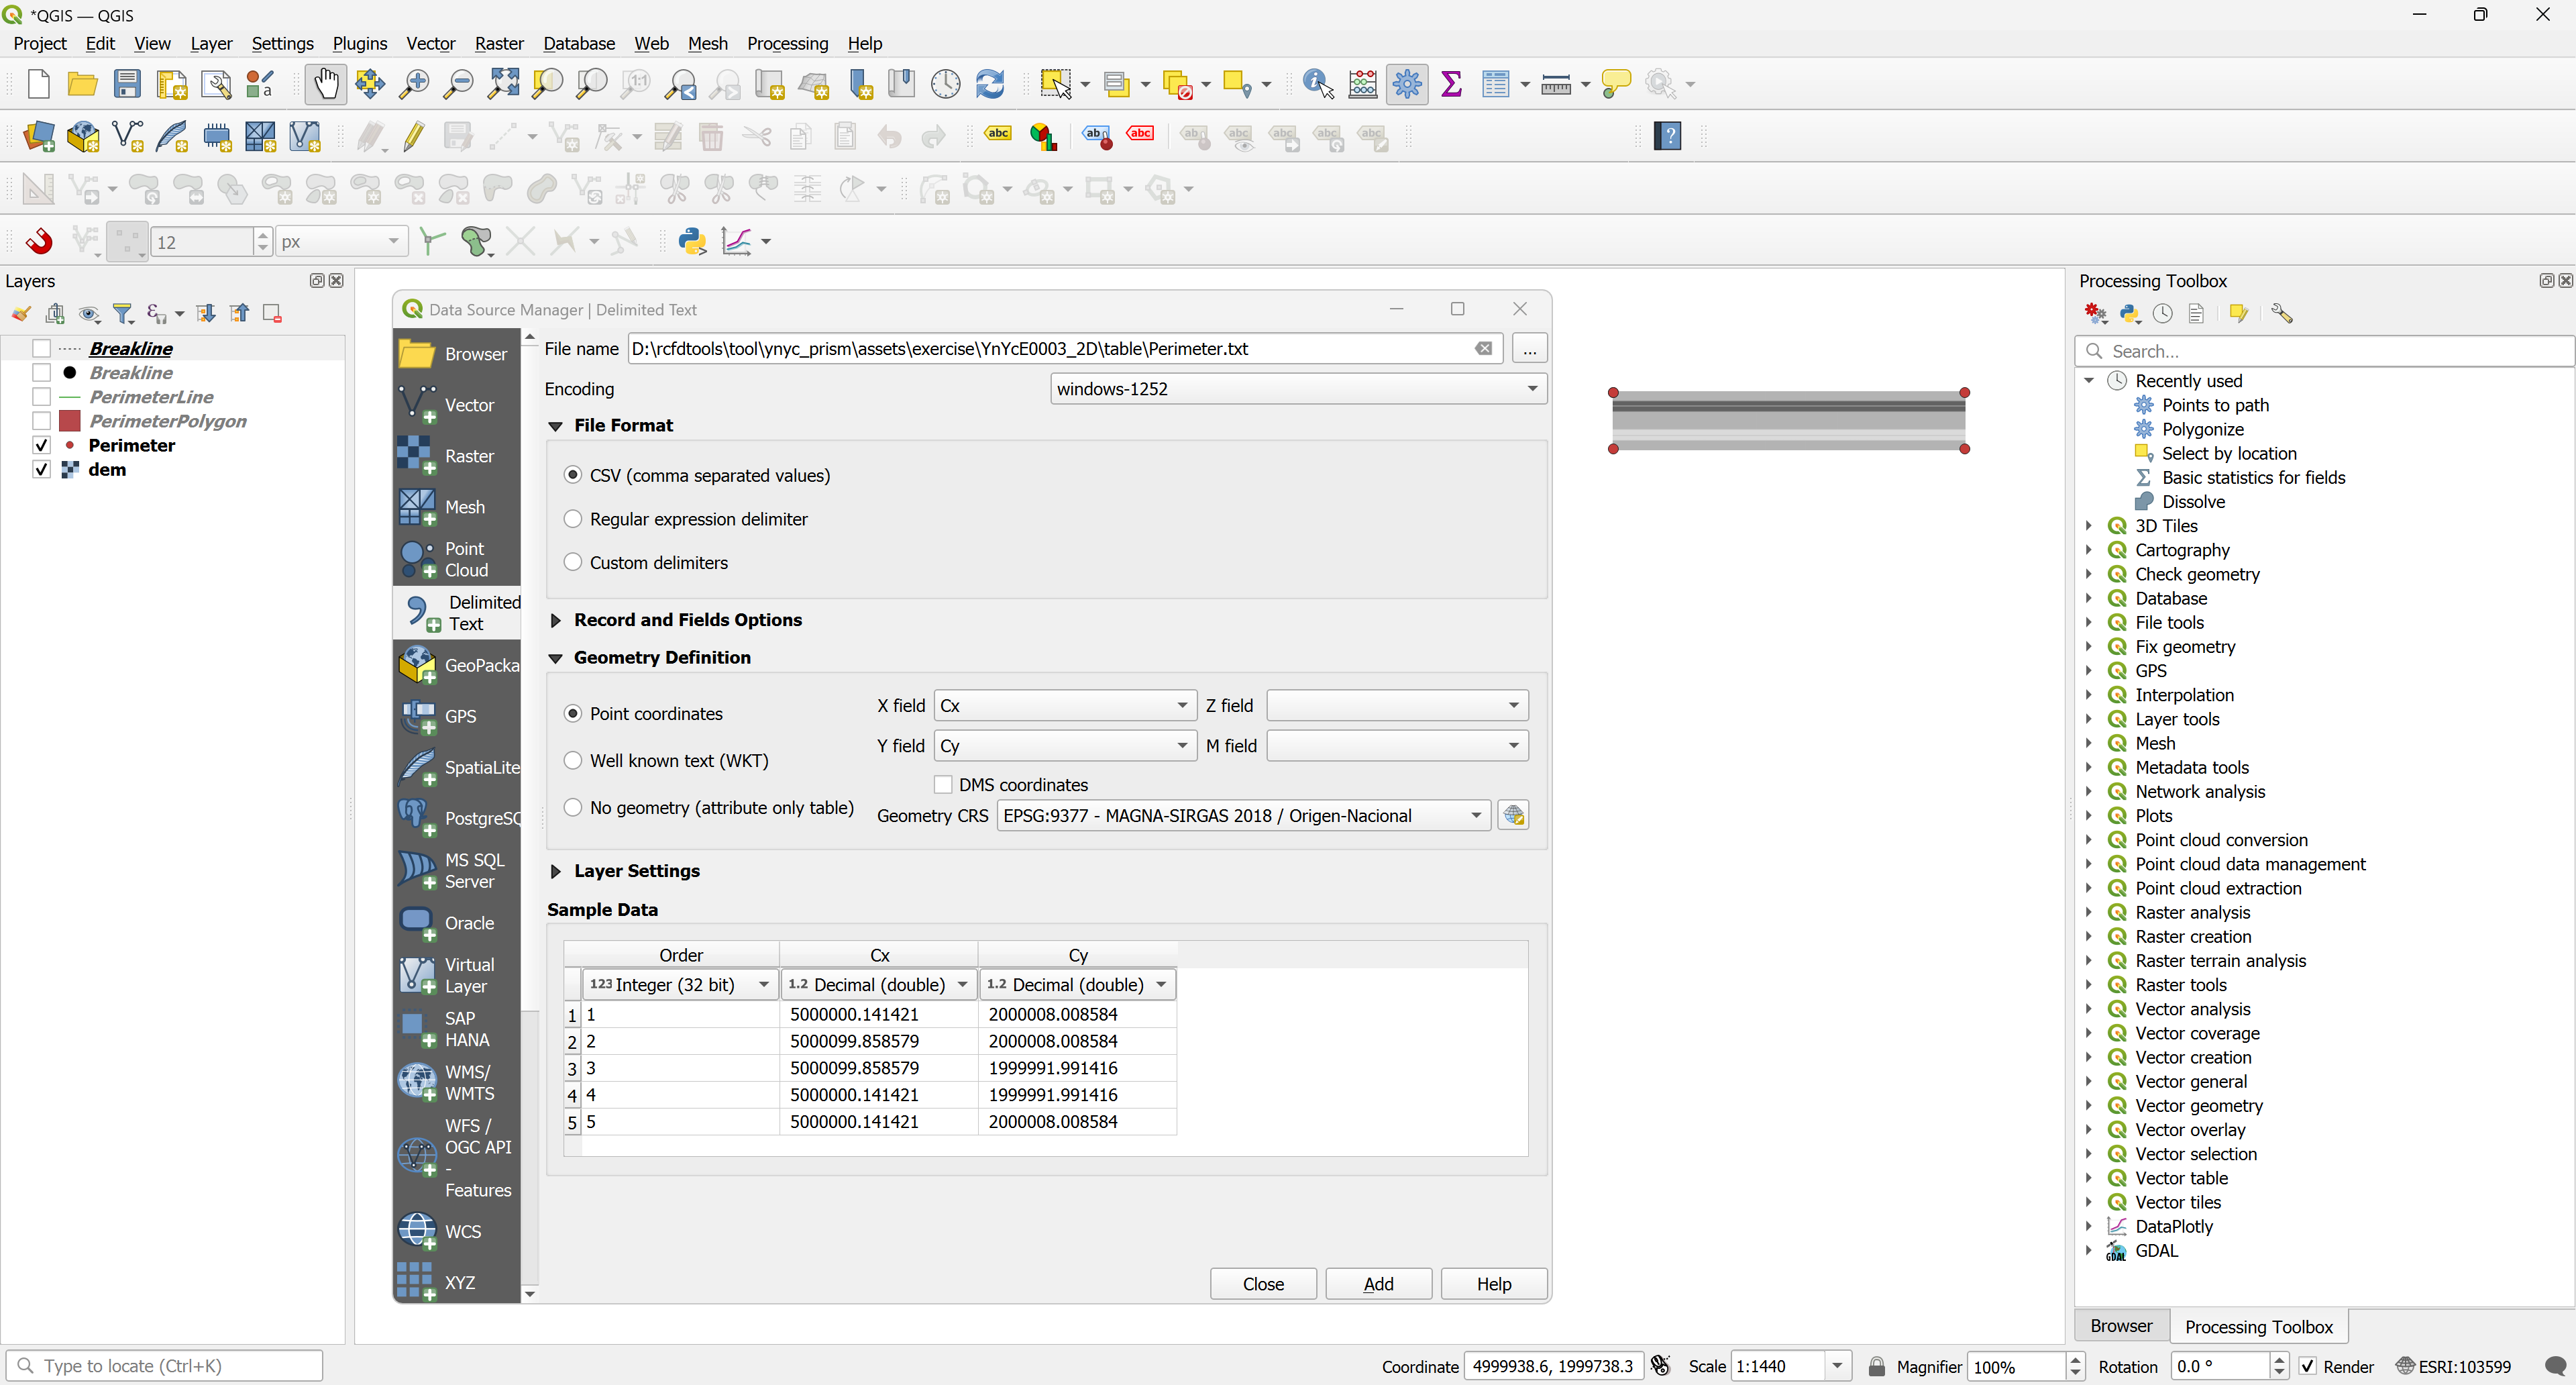Select the Well known text (WKT) option
The width and height of the screenshot is (2576, 1385).
click(573, 760)
